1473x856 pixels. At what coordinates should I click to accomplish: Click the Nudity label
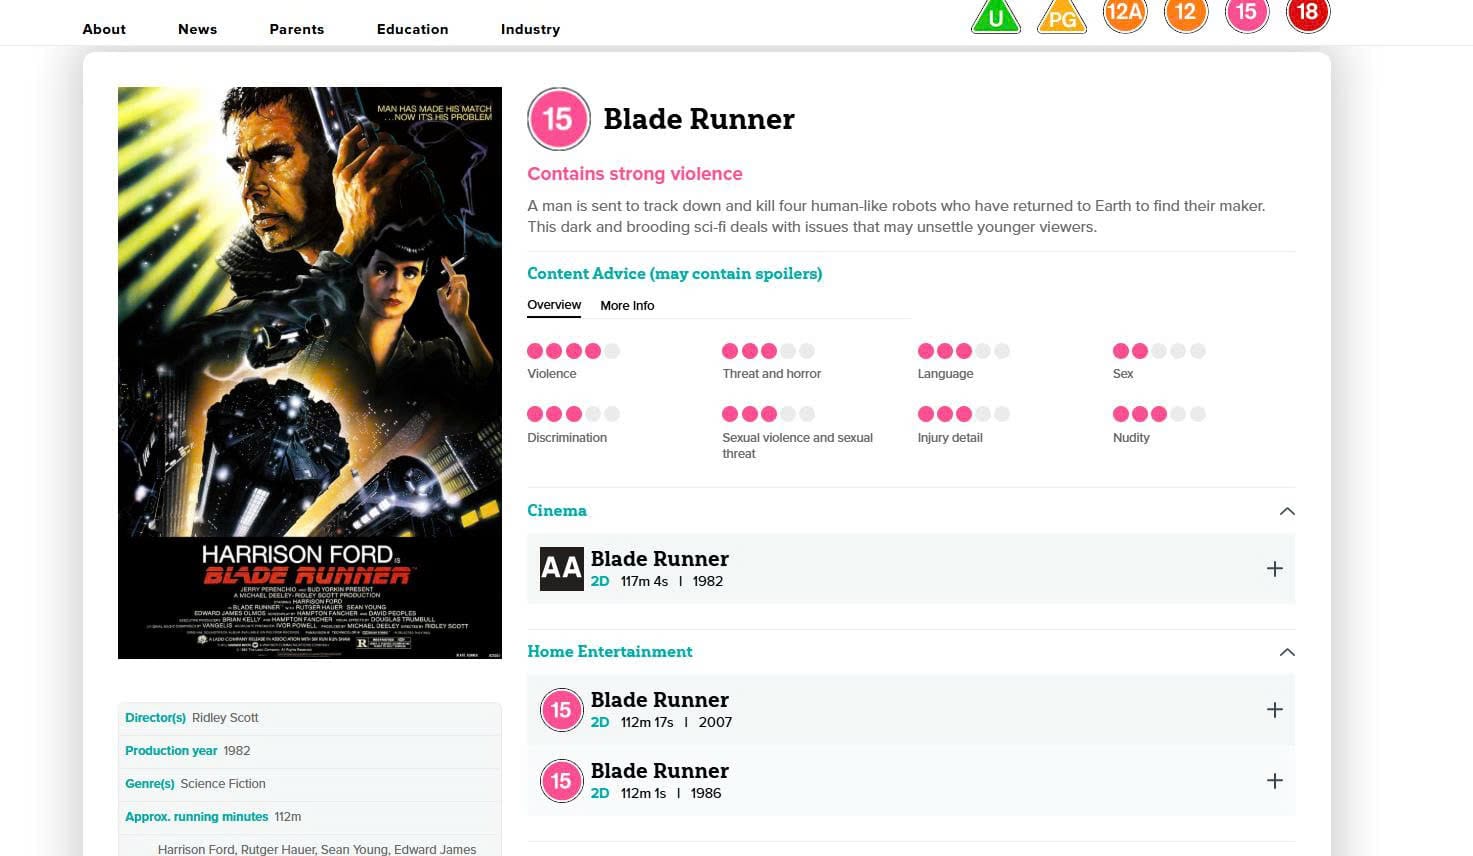1131,438
